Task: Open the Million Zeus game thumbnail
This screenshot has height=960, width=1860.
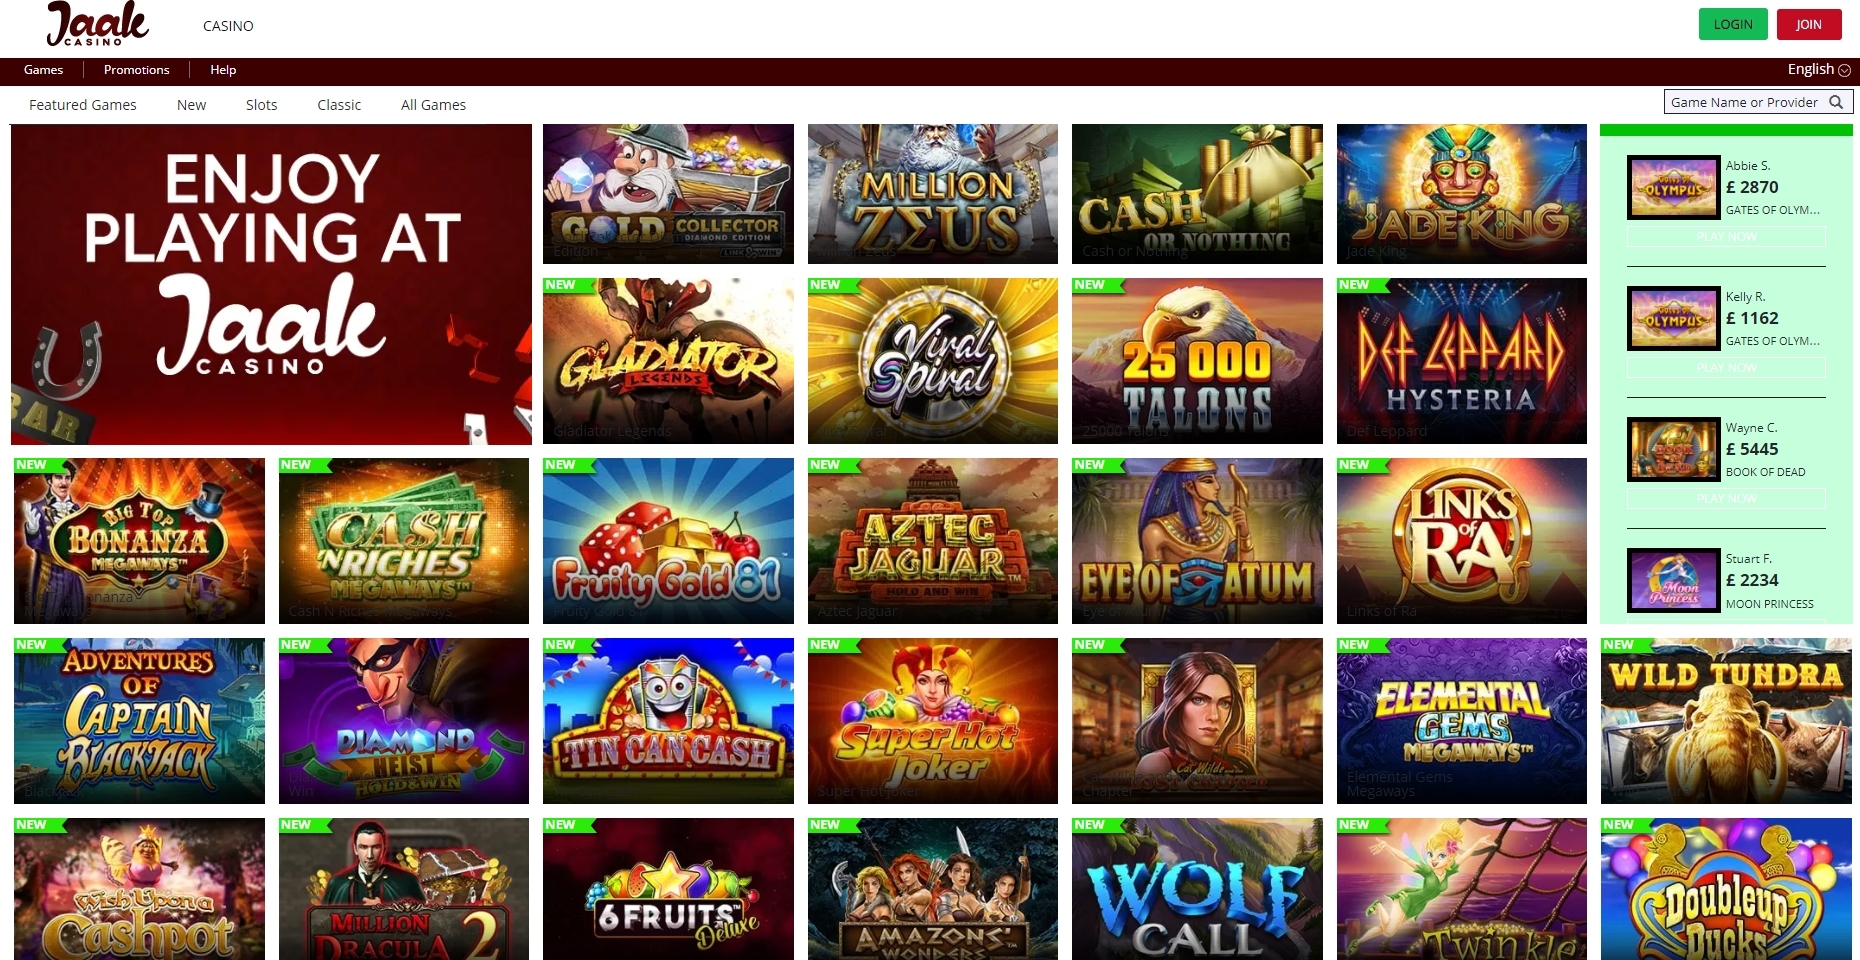Action: (933, 194)
